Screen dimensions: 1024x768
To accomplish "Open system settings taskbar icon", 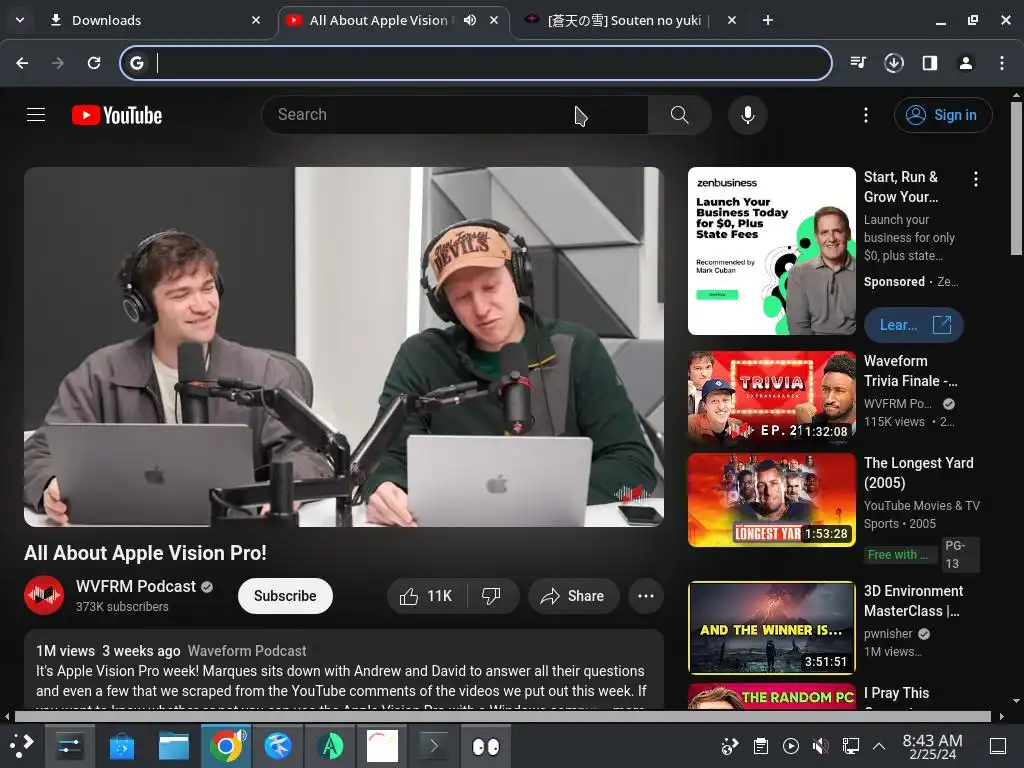I will tap(69, 746).
